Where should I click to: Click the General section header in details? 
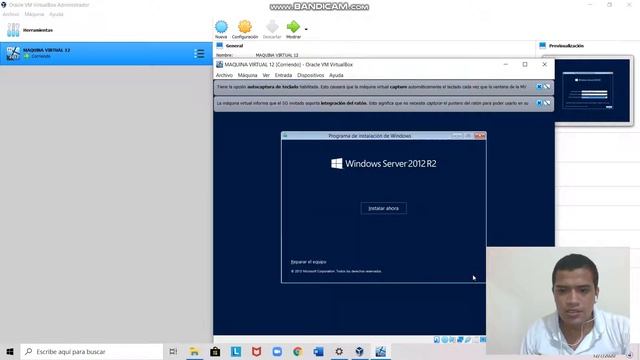pos(234,46)
